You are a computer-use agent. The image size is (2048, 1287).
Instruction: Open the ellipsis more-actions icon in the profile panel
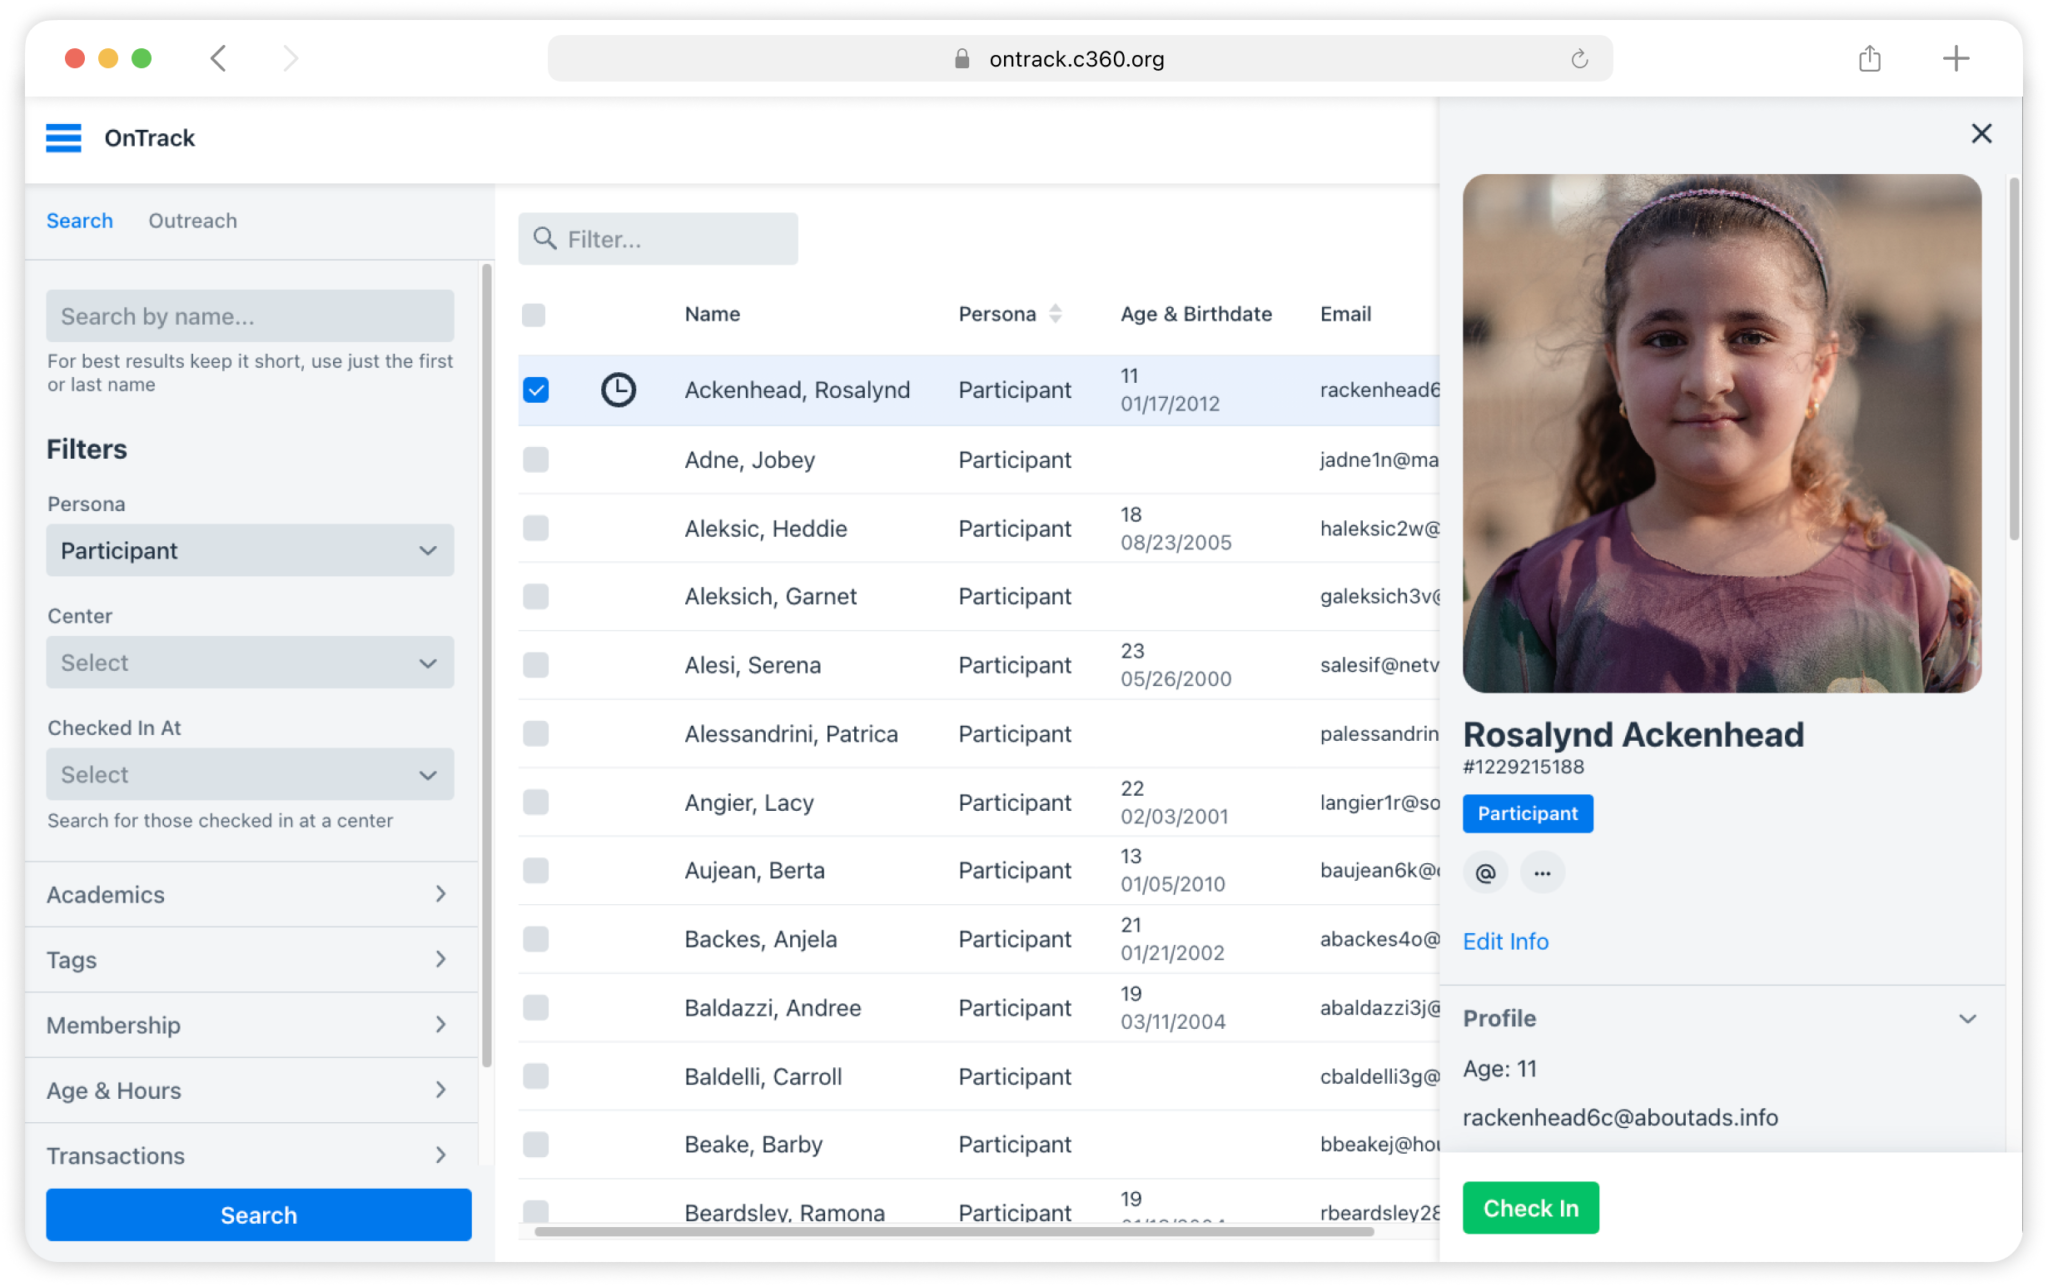point(1543,872)
